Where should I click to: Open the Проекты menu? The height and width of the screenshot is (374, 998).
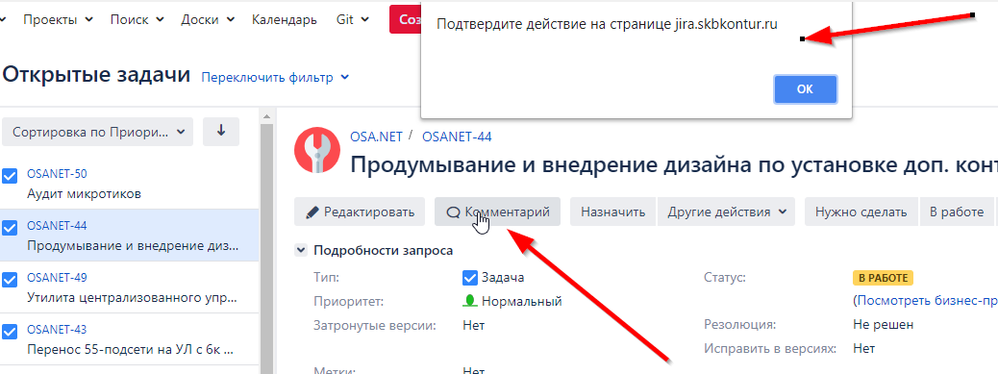[x=58, y=20]
